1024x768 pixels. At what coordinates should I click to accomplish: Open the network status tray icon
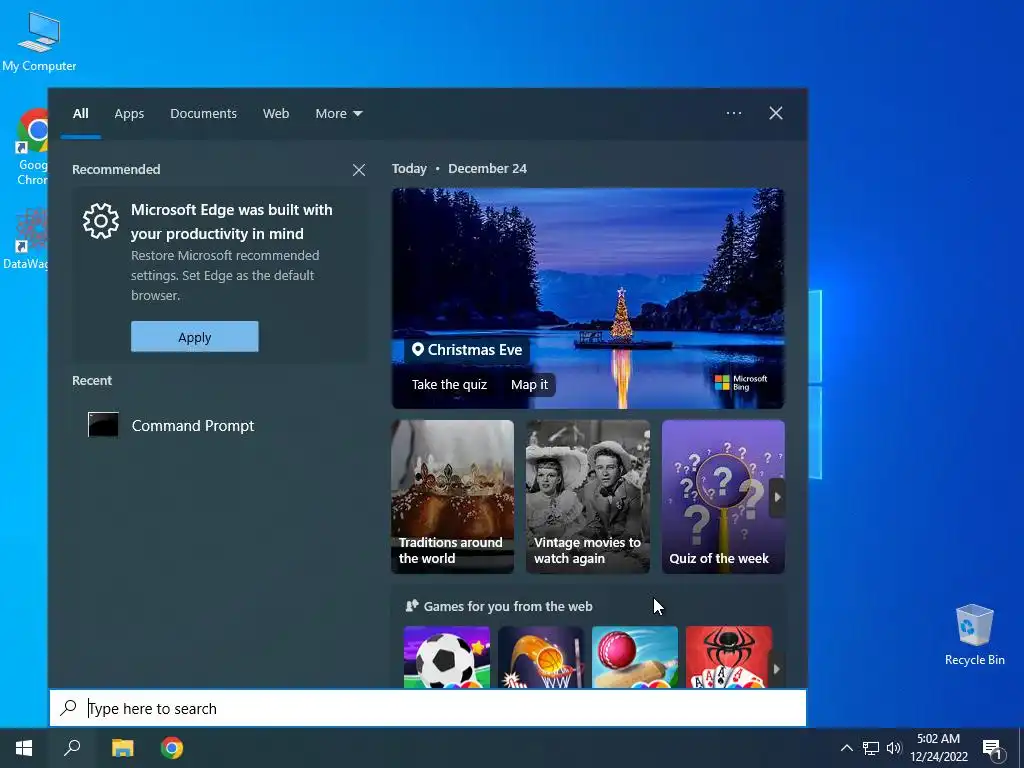click(871, 748)
